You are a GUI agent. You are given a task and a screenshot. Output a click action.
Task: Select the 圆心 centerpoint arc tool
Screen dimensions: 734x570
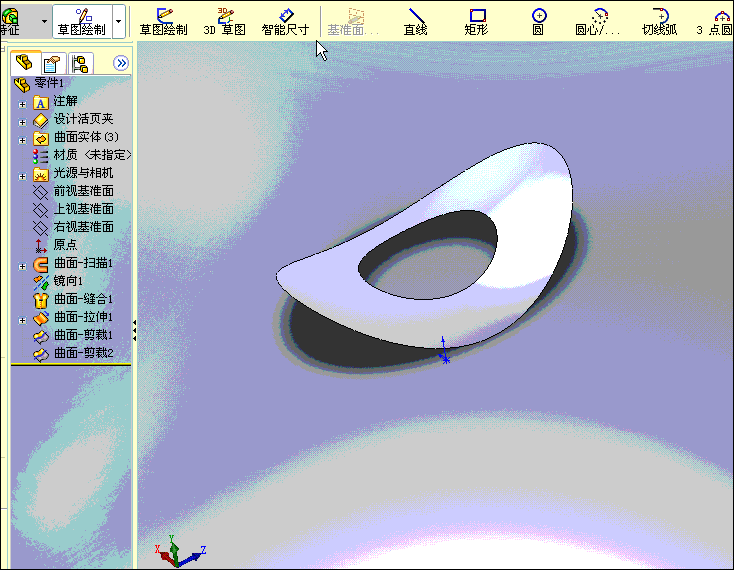point(598,22)
